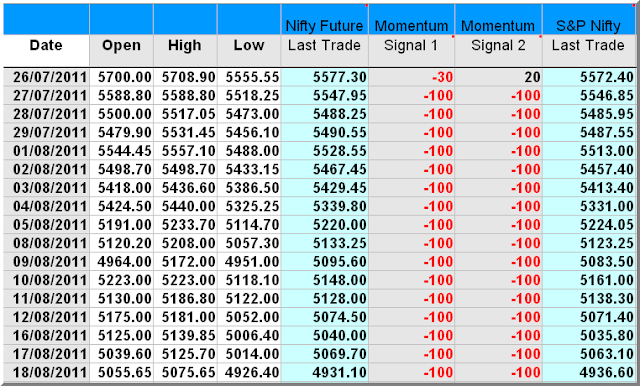This screenshot has height=386, width=640.
Task: Select the S&P Nifty Last Trade header
Action: 589,35
